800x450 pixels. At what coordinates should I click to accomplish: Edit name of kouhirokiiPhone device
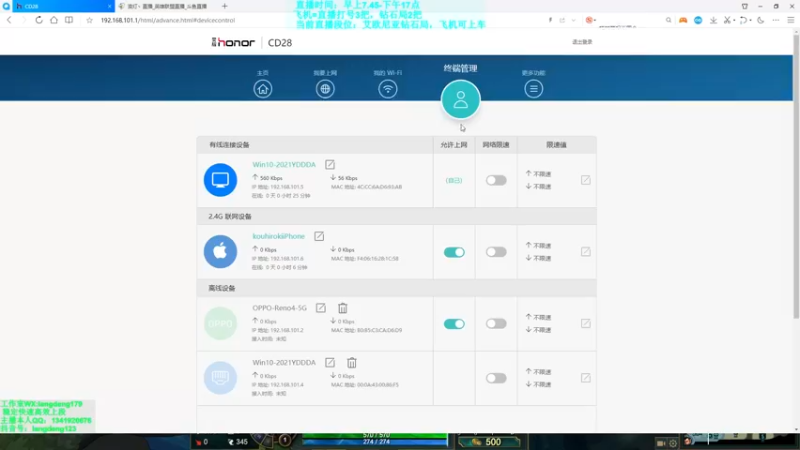point(319,236)
